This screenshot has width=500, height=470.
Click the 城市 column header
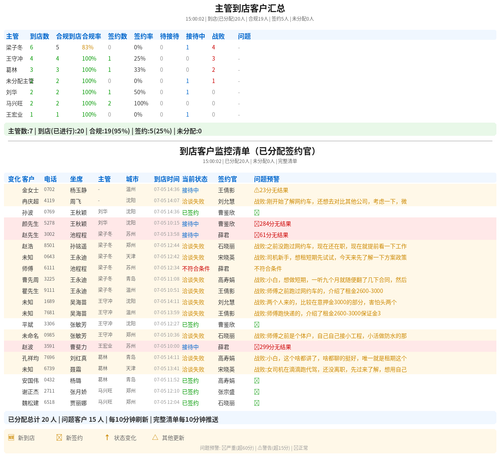pyautogui.click(x=132, y=179)
